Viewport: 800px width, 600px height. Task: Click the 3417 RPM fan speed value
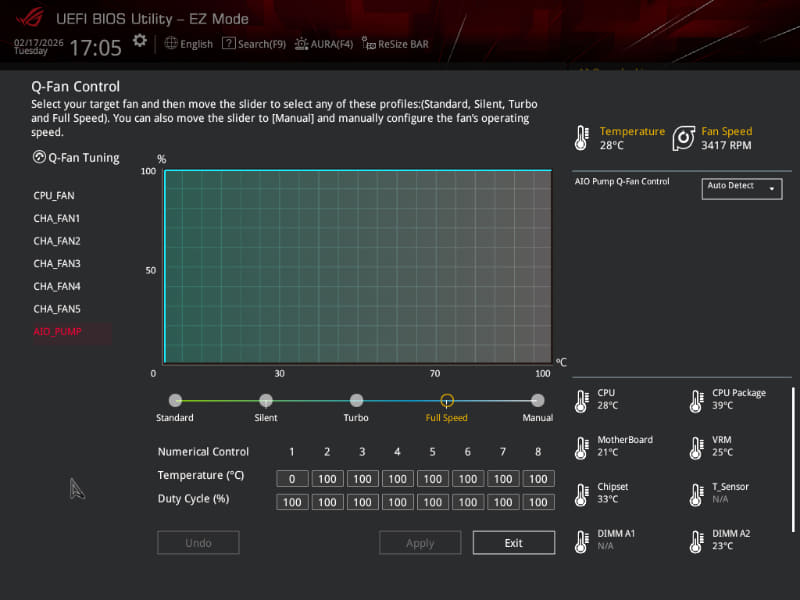[726, 145]
